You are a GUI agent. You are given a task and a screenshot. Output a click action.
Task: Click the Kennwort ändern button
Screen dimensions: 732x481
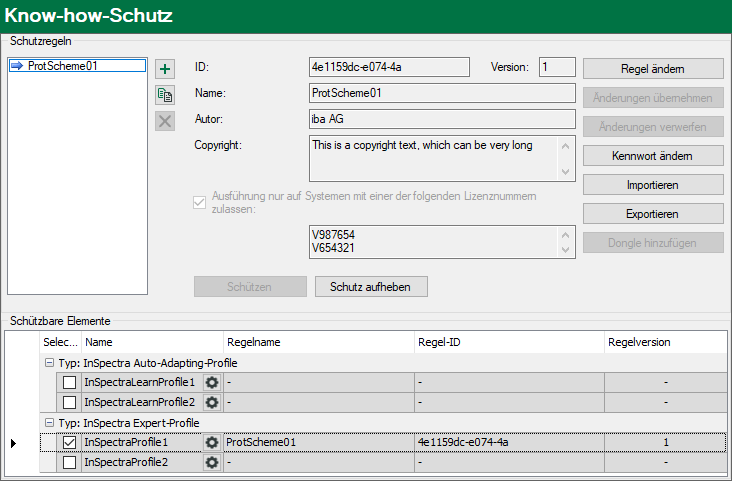(652, 156)
